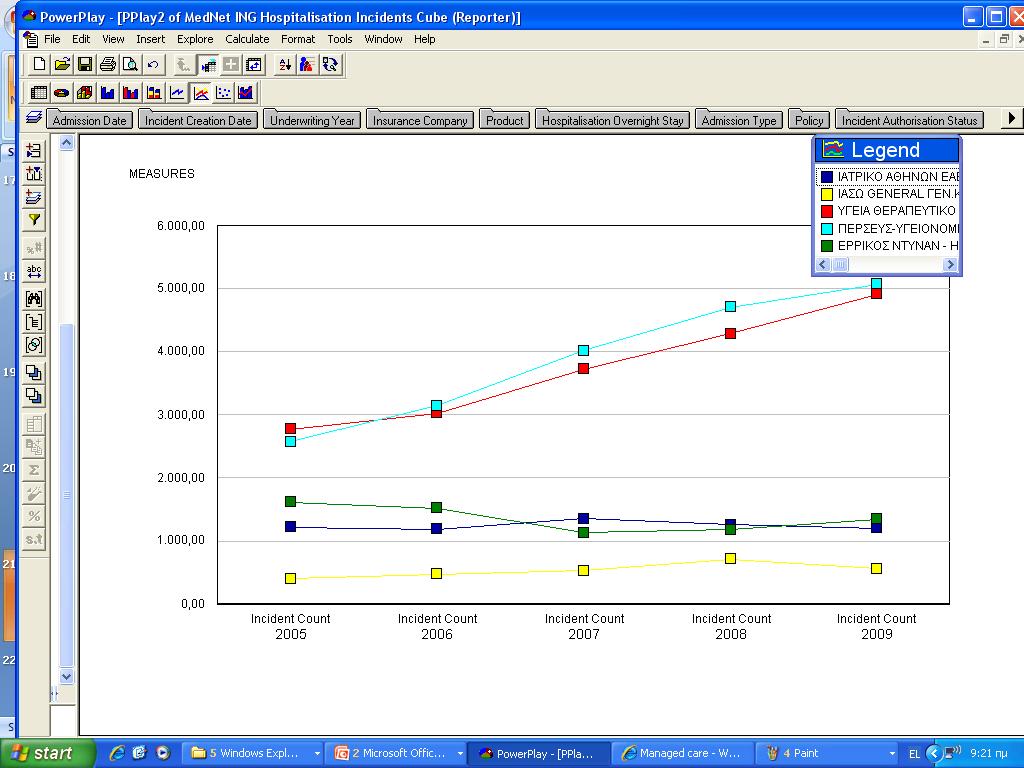Select the dark blue ΙΑΤΡΙΚΟ ΑΘΗΝΩΝ legend swatch

coord(827,176)
